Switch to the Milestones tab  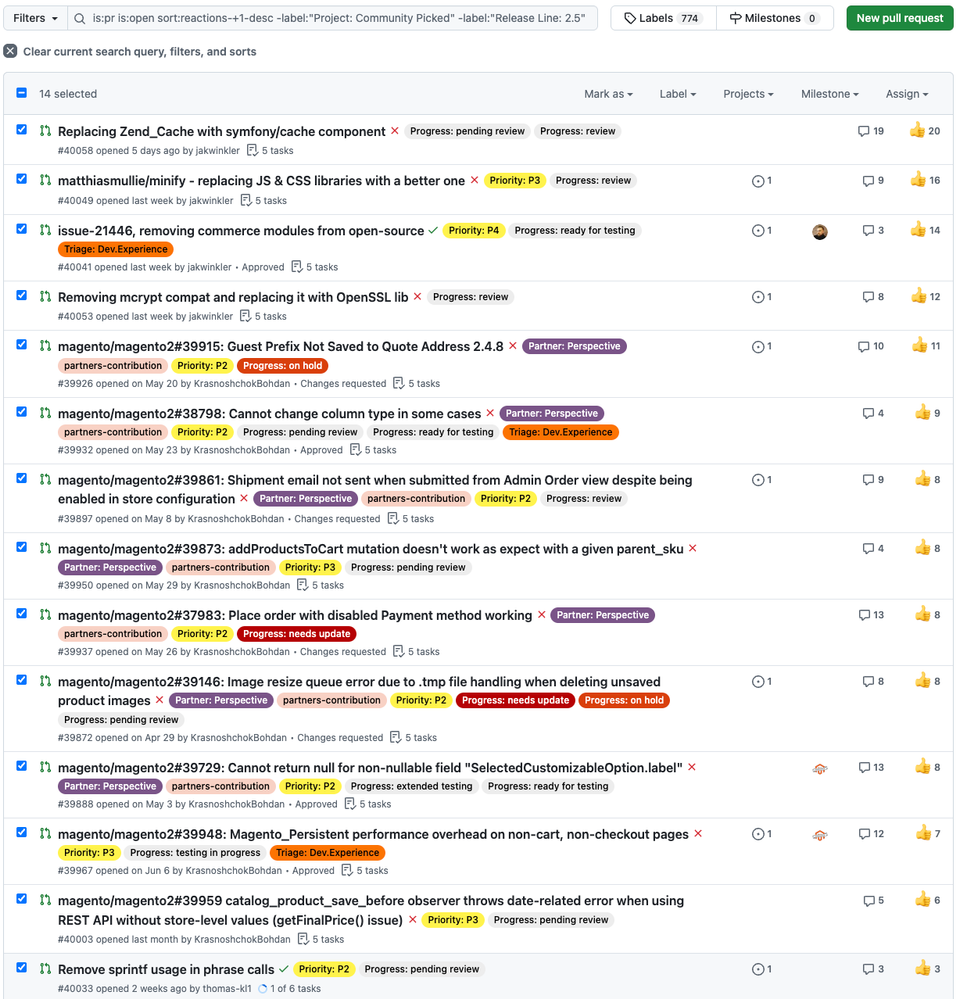click(775, 18)
